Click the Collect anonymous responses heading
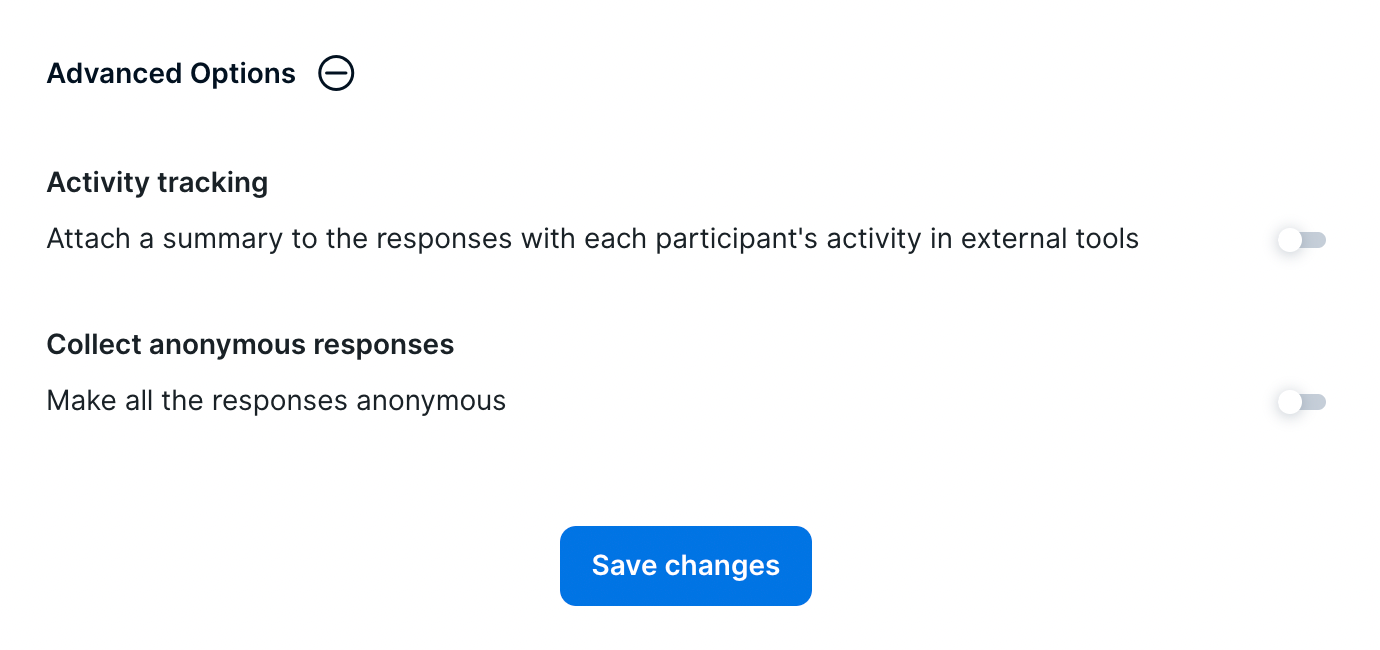 coord(250,345)
